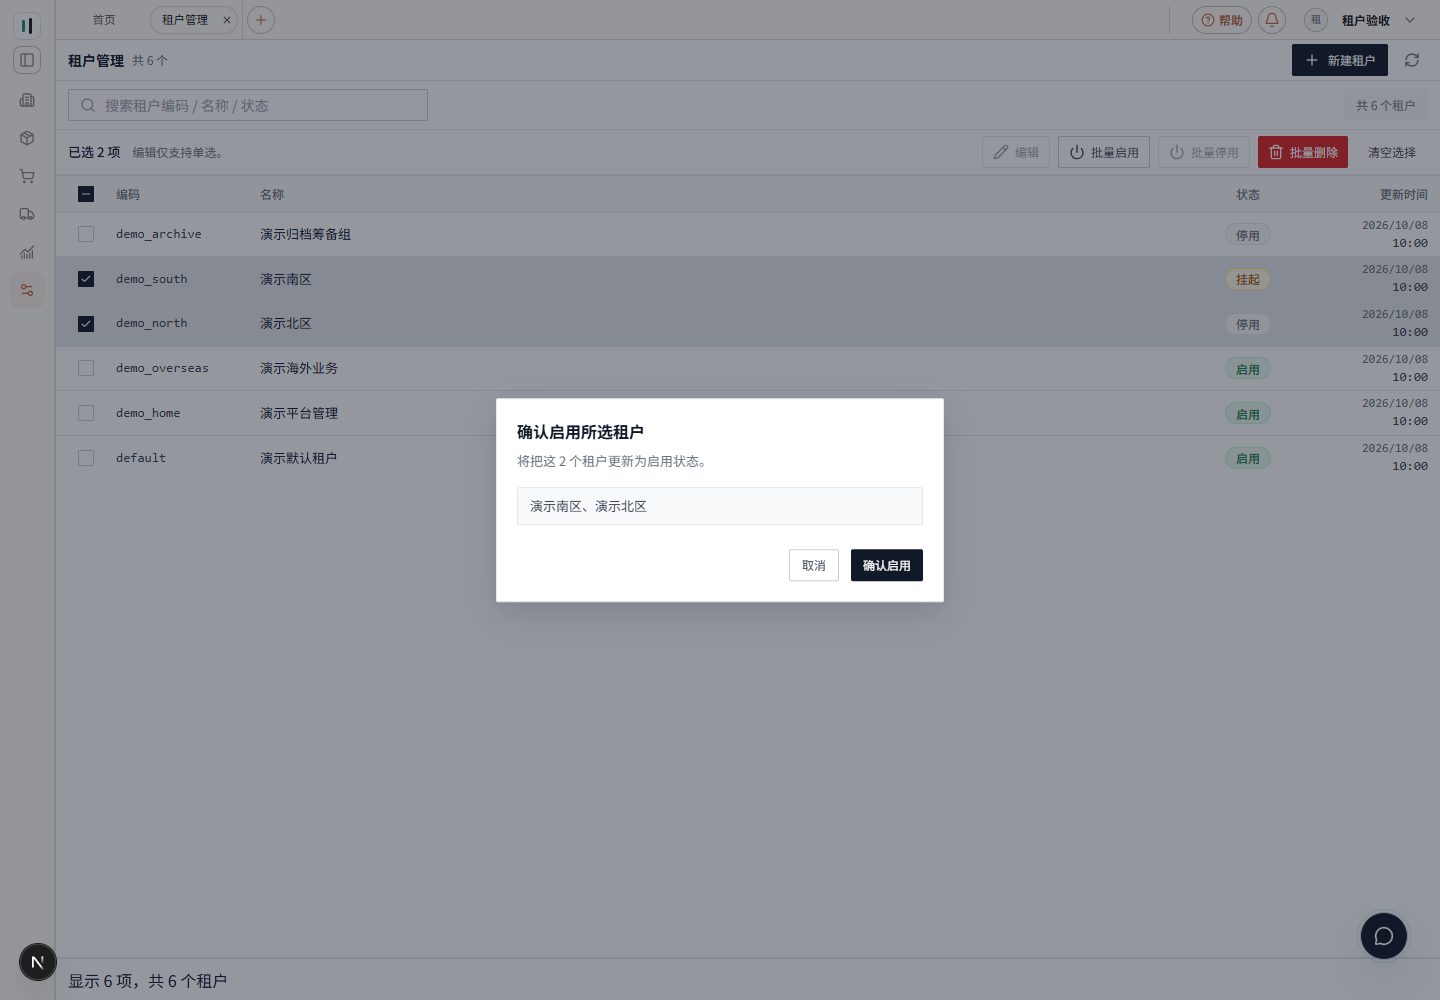The width and height of the screenshot is (1440, 1000).
Task: Click the magnifier icon in search box
Action: pyautogui.click(x=88, y=105)
